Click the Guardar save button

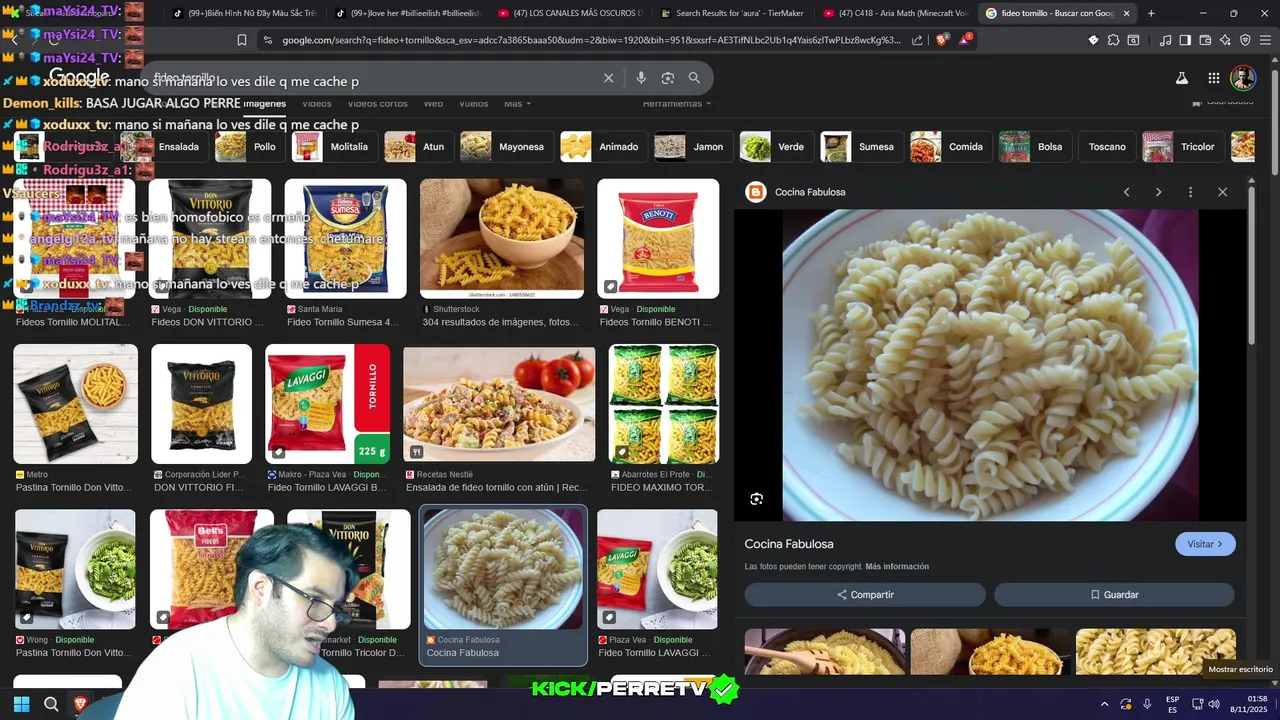[1114, 594]
